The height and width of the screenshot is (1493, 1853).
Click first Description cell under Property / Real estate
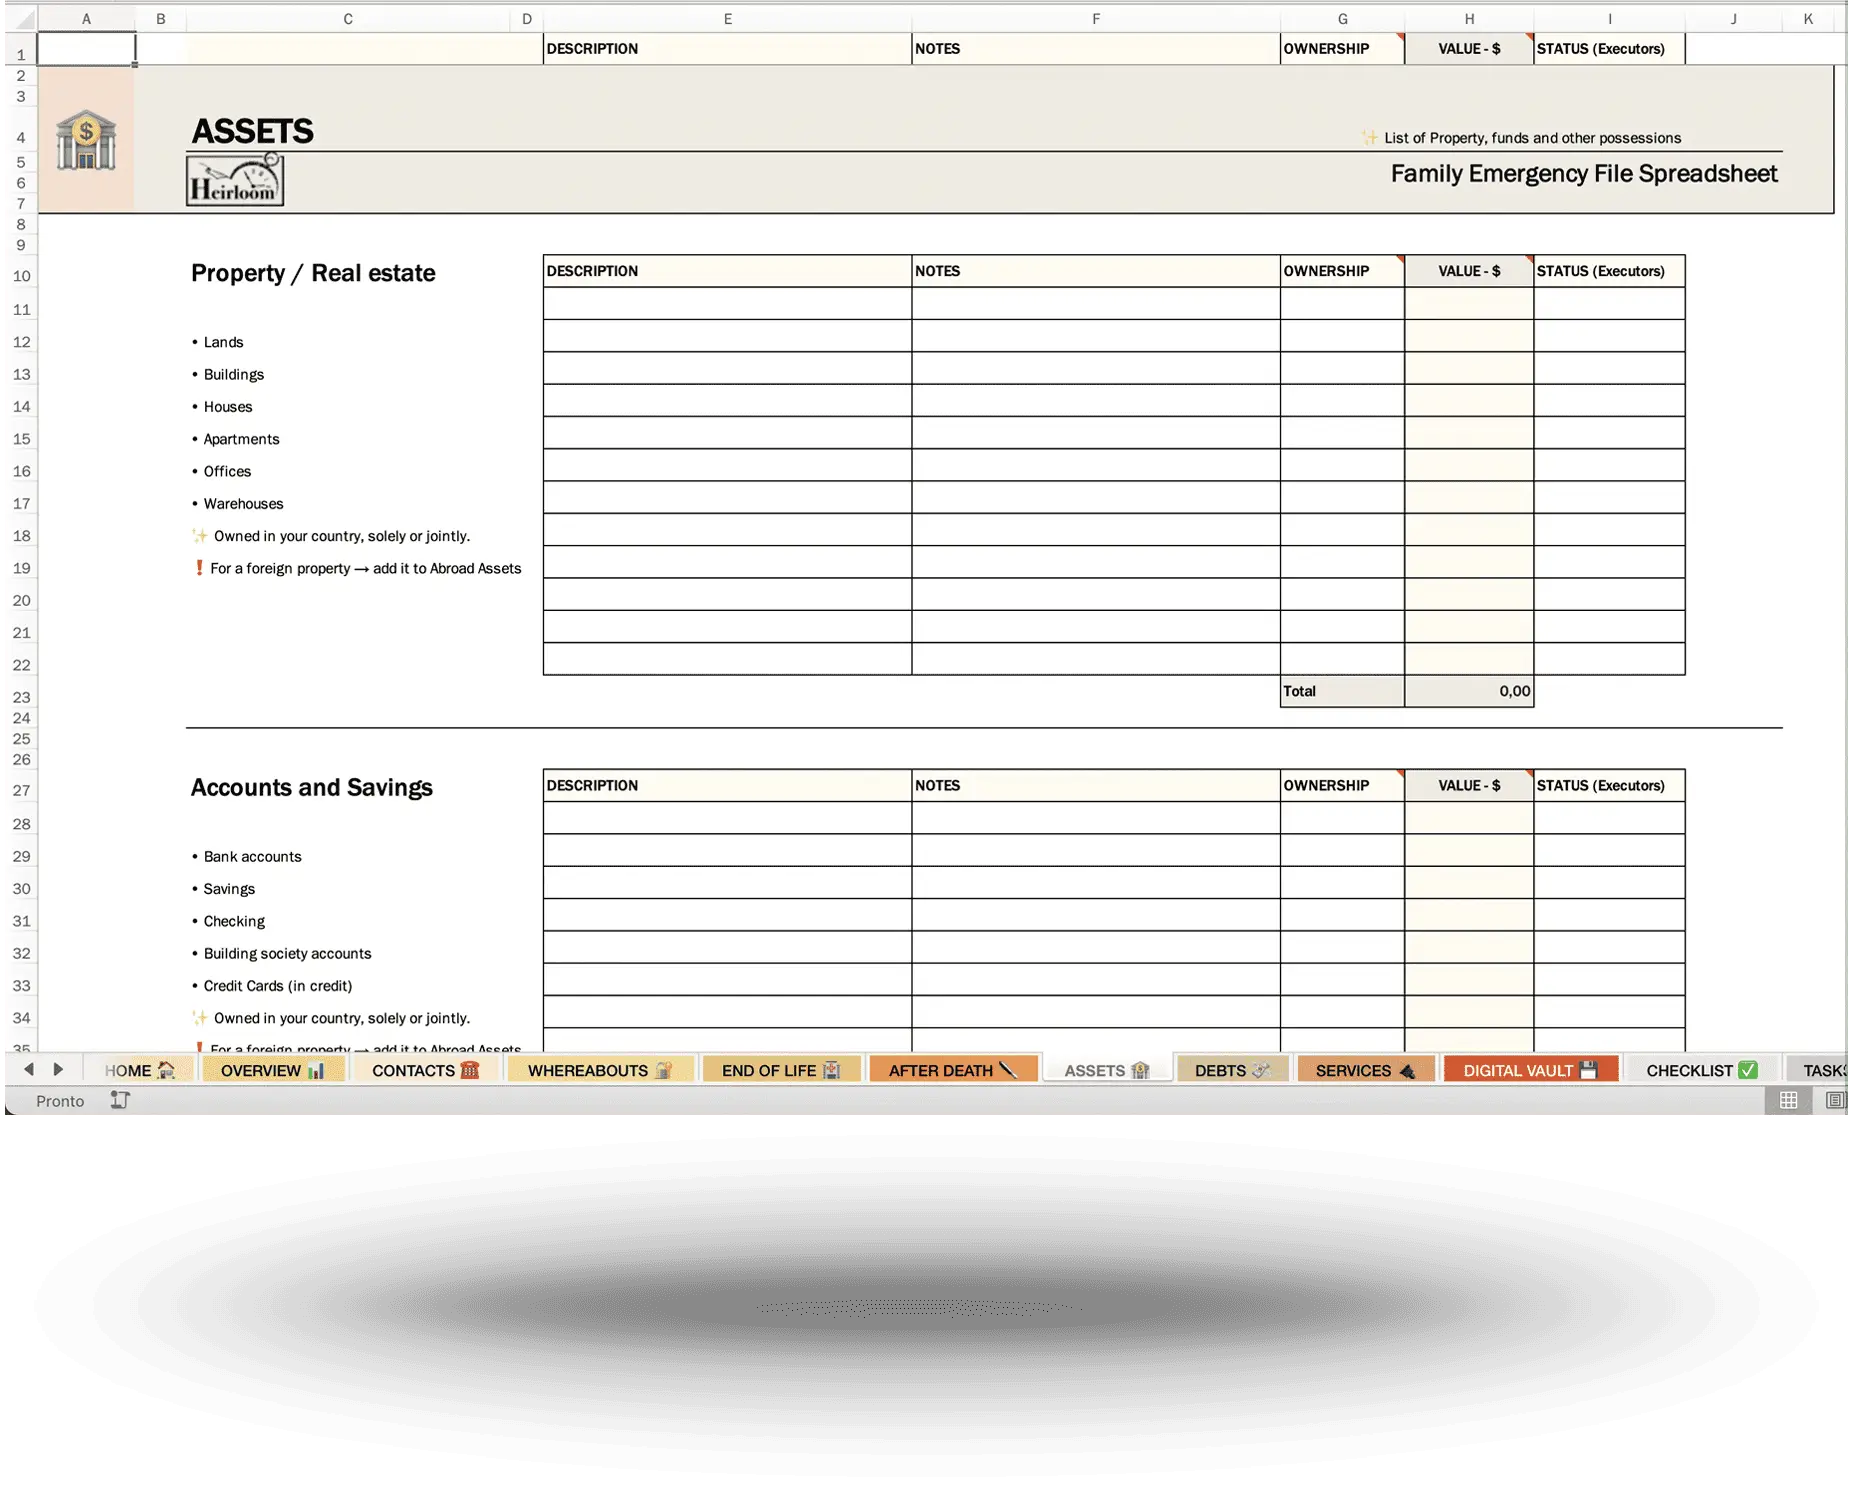click(x=727, y=304)
